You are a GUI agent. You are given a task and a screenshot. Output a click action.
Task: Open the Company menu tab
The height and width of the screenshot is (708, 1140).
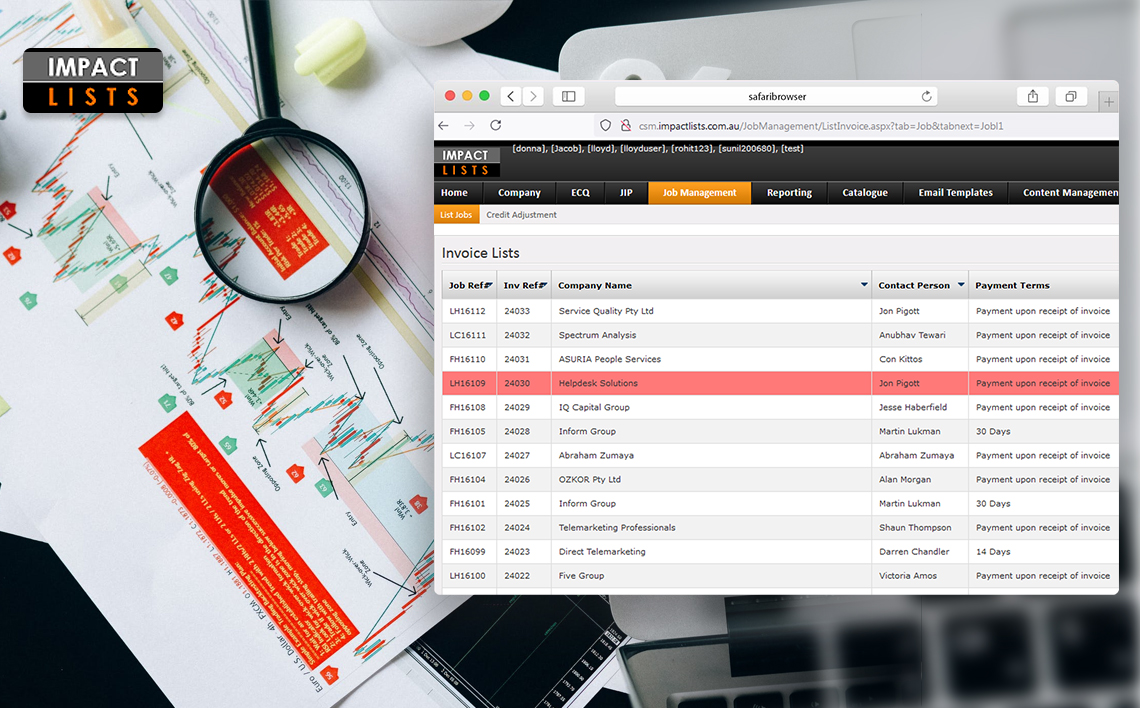coord(519,193)
